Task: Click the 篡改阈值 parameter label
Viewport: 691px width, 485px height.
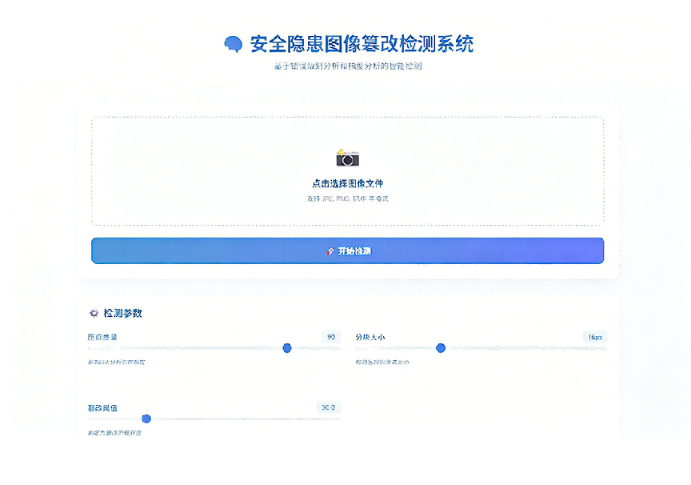Action: [x=102, y=408]
